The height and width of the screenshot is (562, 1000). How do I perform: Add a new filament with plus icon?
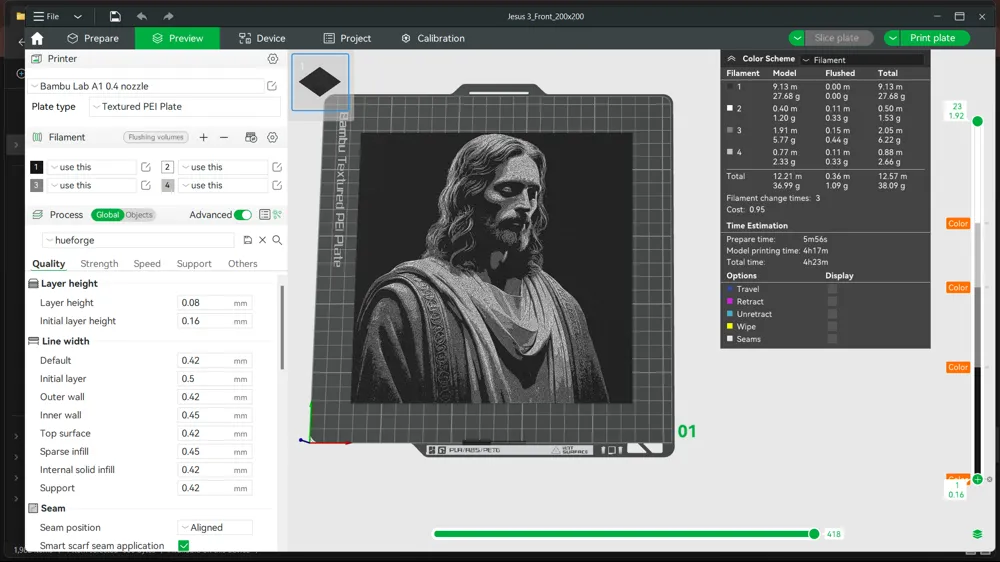[x=203, y=137]
